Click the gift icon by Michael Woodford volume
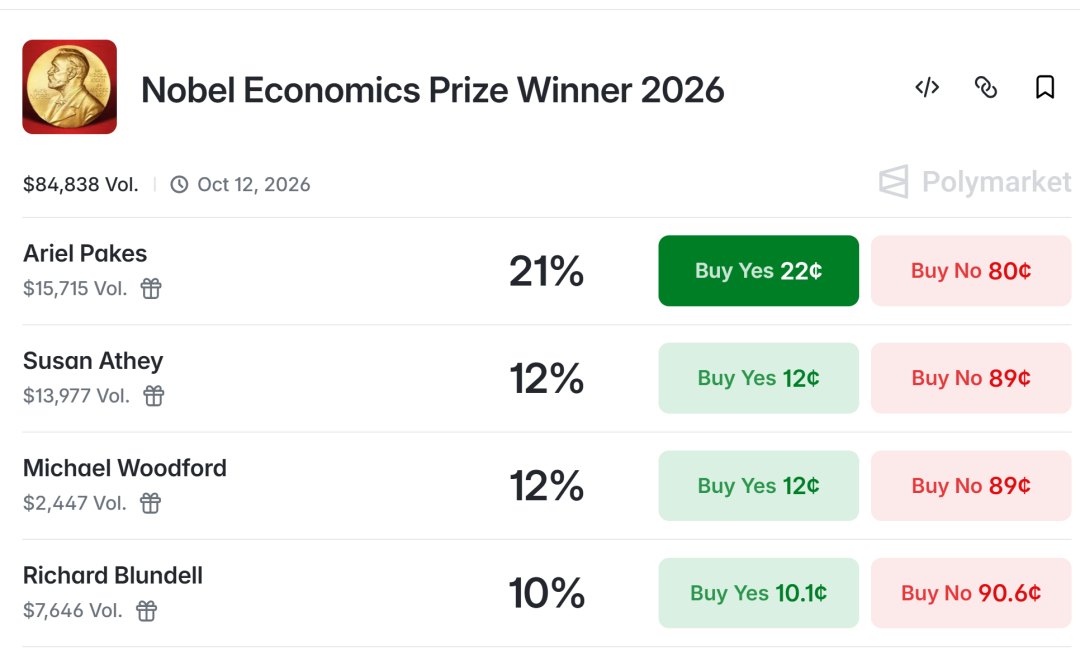The width and height of the screenshot is (1080, 659). (x=150, y=503)
